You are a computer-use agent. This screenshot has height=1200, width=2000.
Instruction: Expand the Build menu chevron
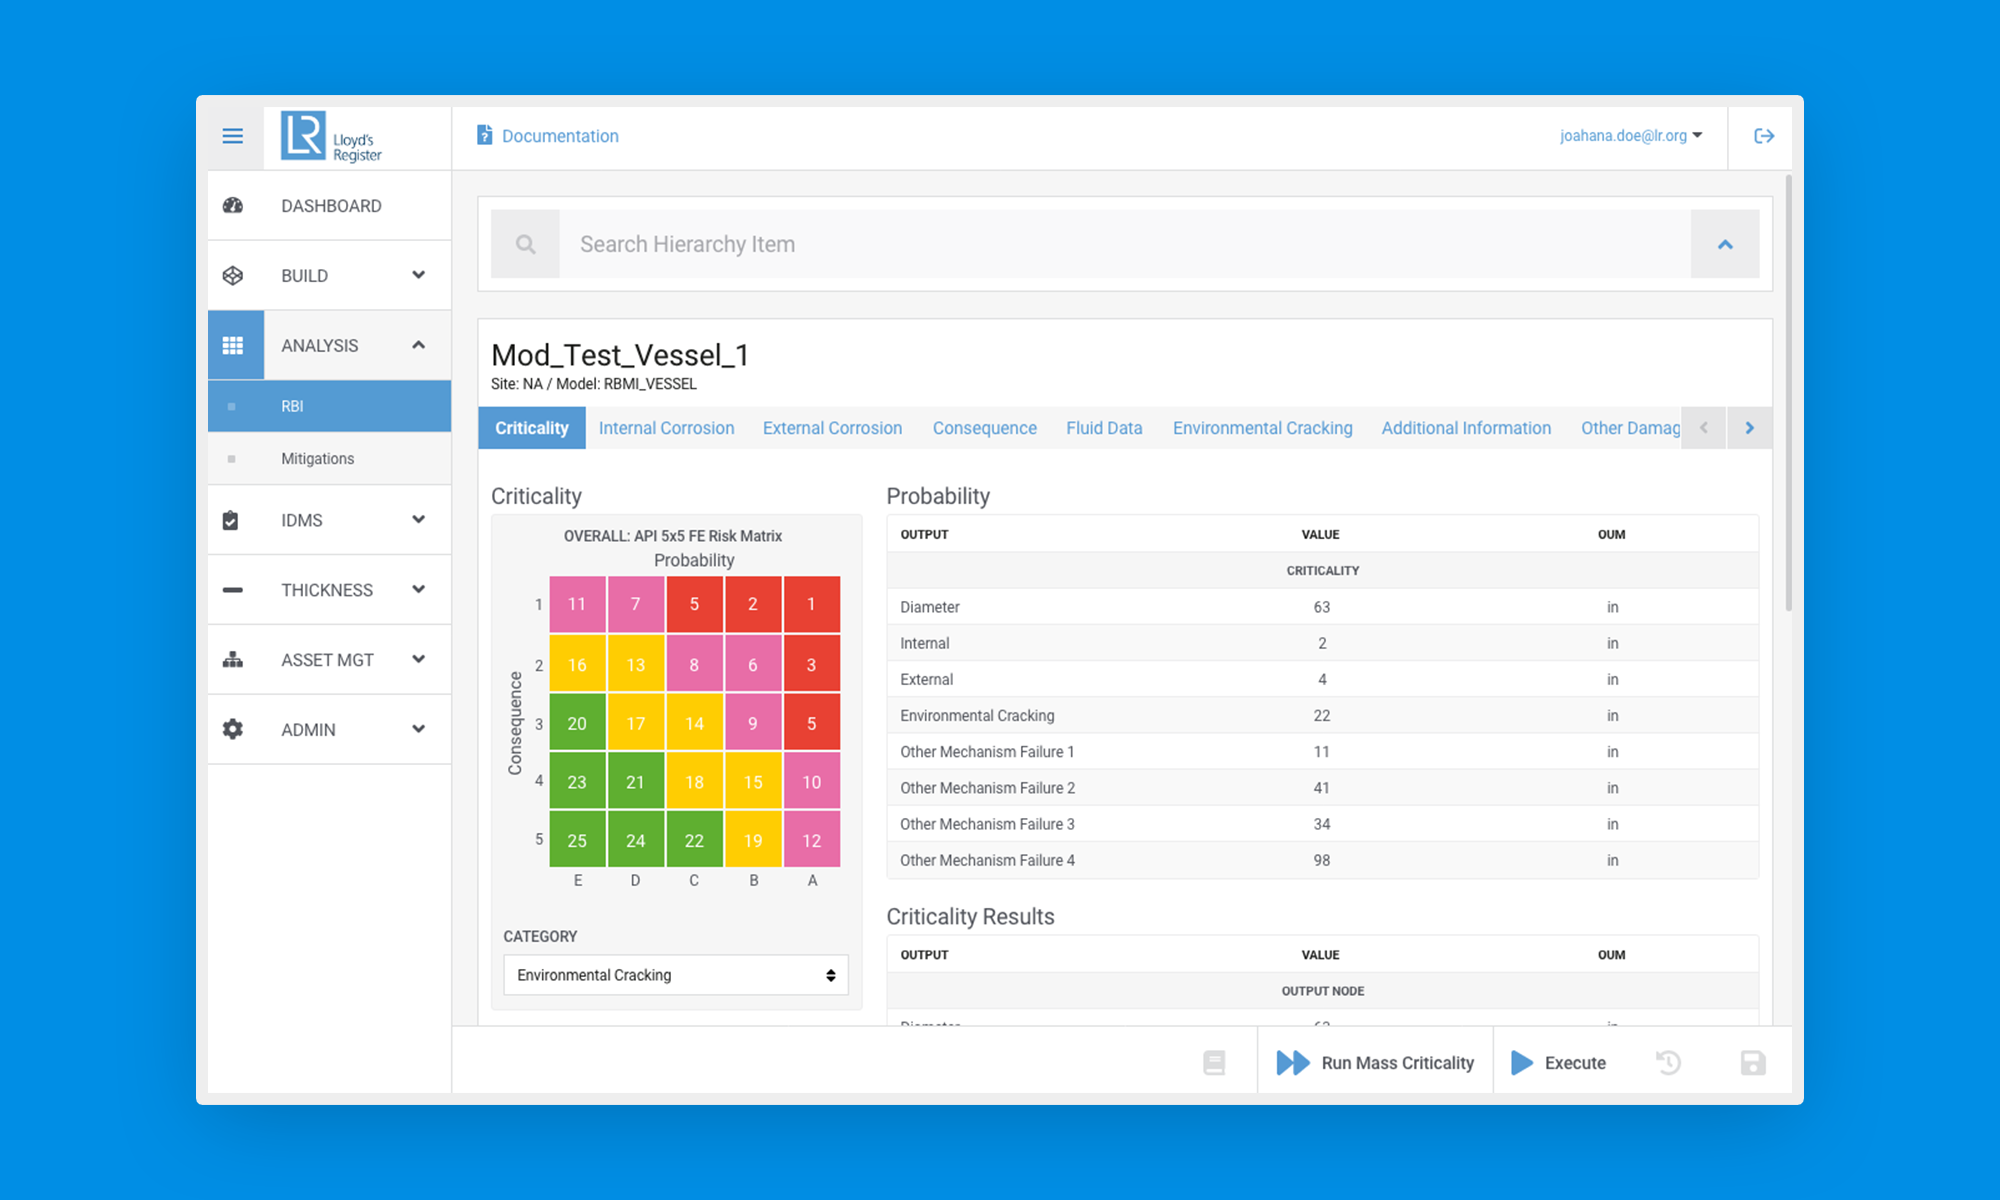pyautogui.click(x=418, y=275)
